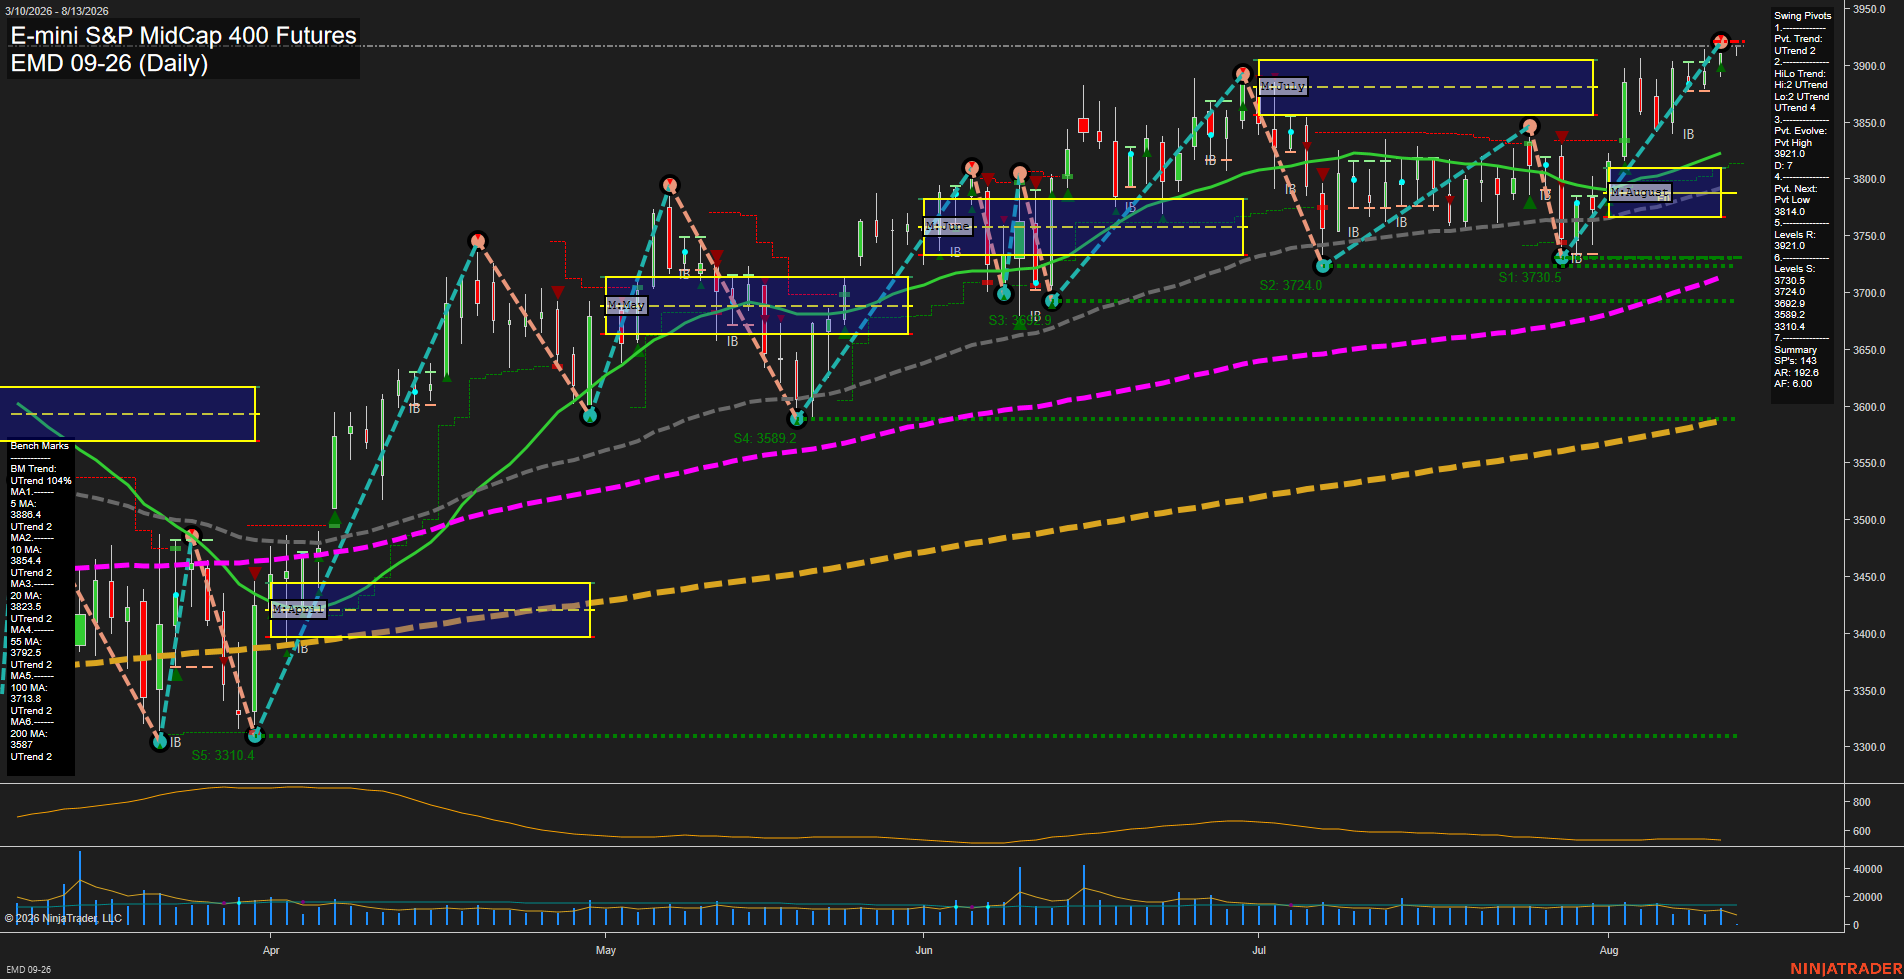Select the M:May monthly range label
This screenshot has height=979, width=1904.
click(627, 305)
